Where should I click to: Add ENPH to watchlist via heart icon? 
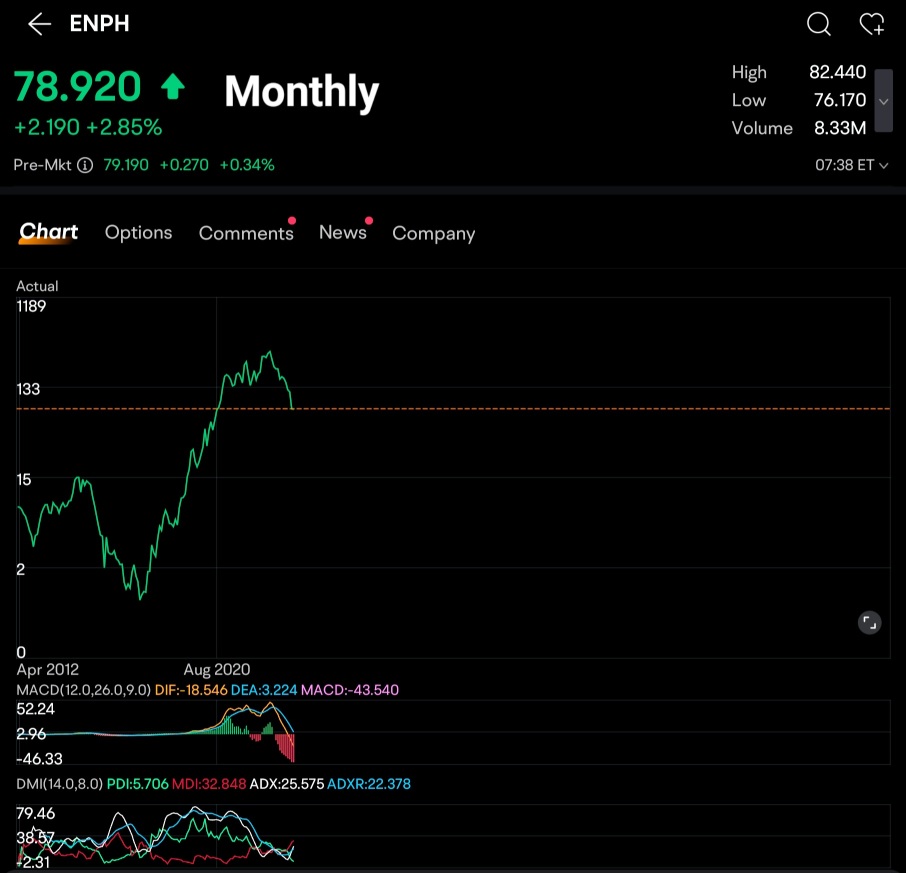[871, 24]
